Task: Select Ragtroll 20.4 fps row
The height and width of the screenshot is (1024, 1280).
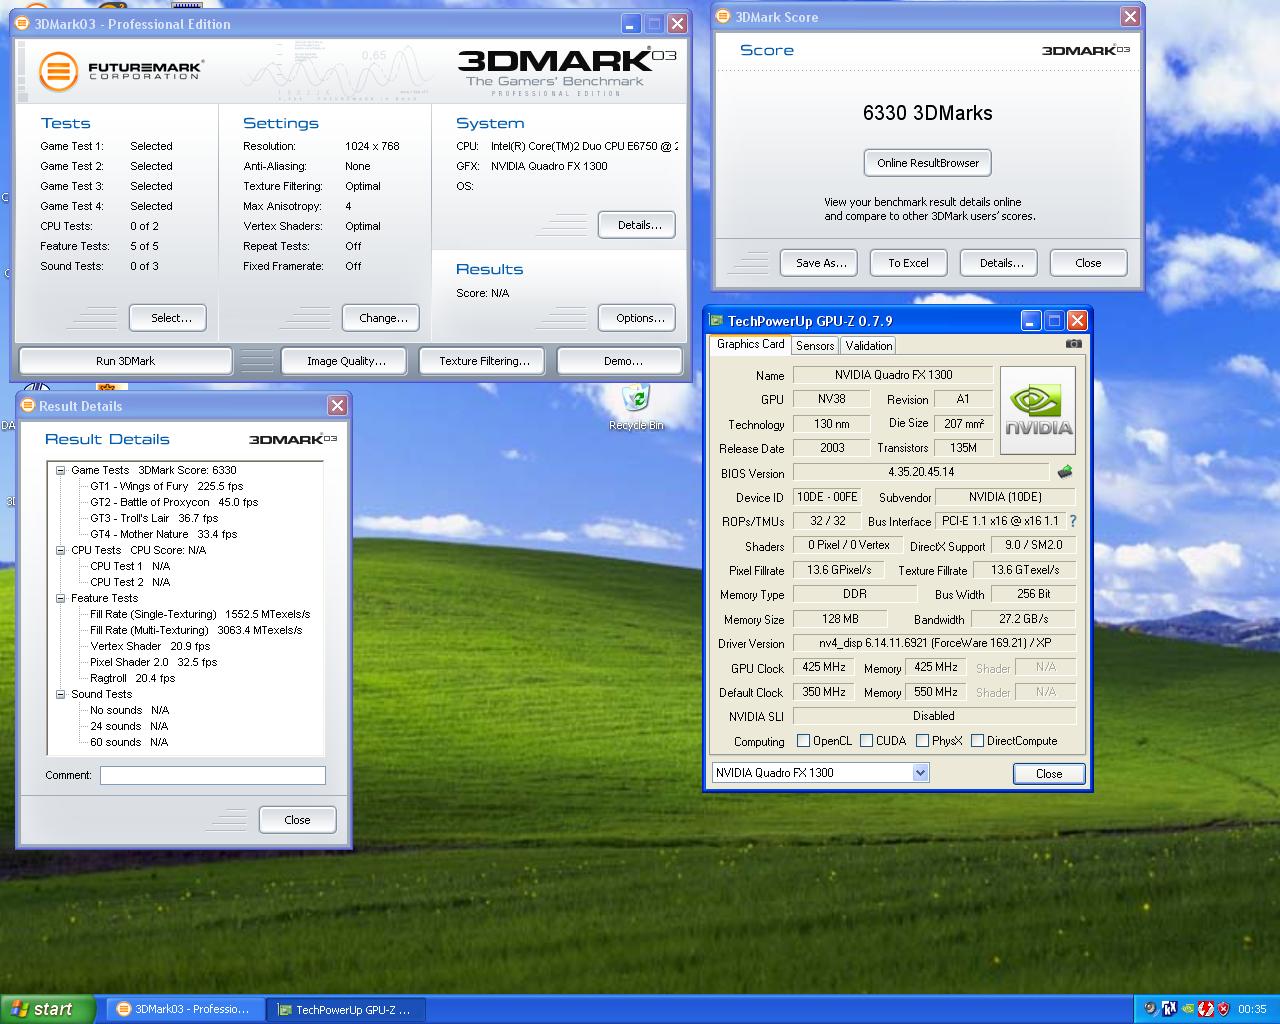Action: coord(132,678)
